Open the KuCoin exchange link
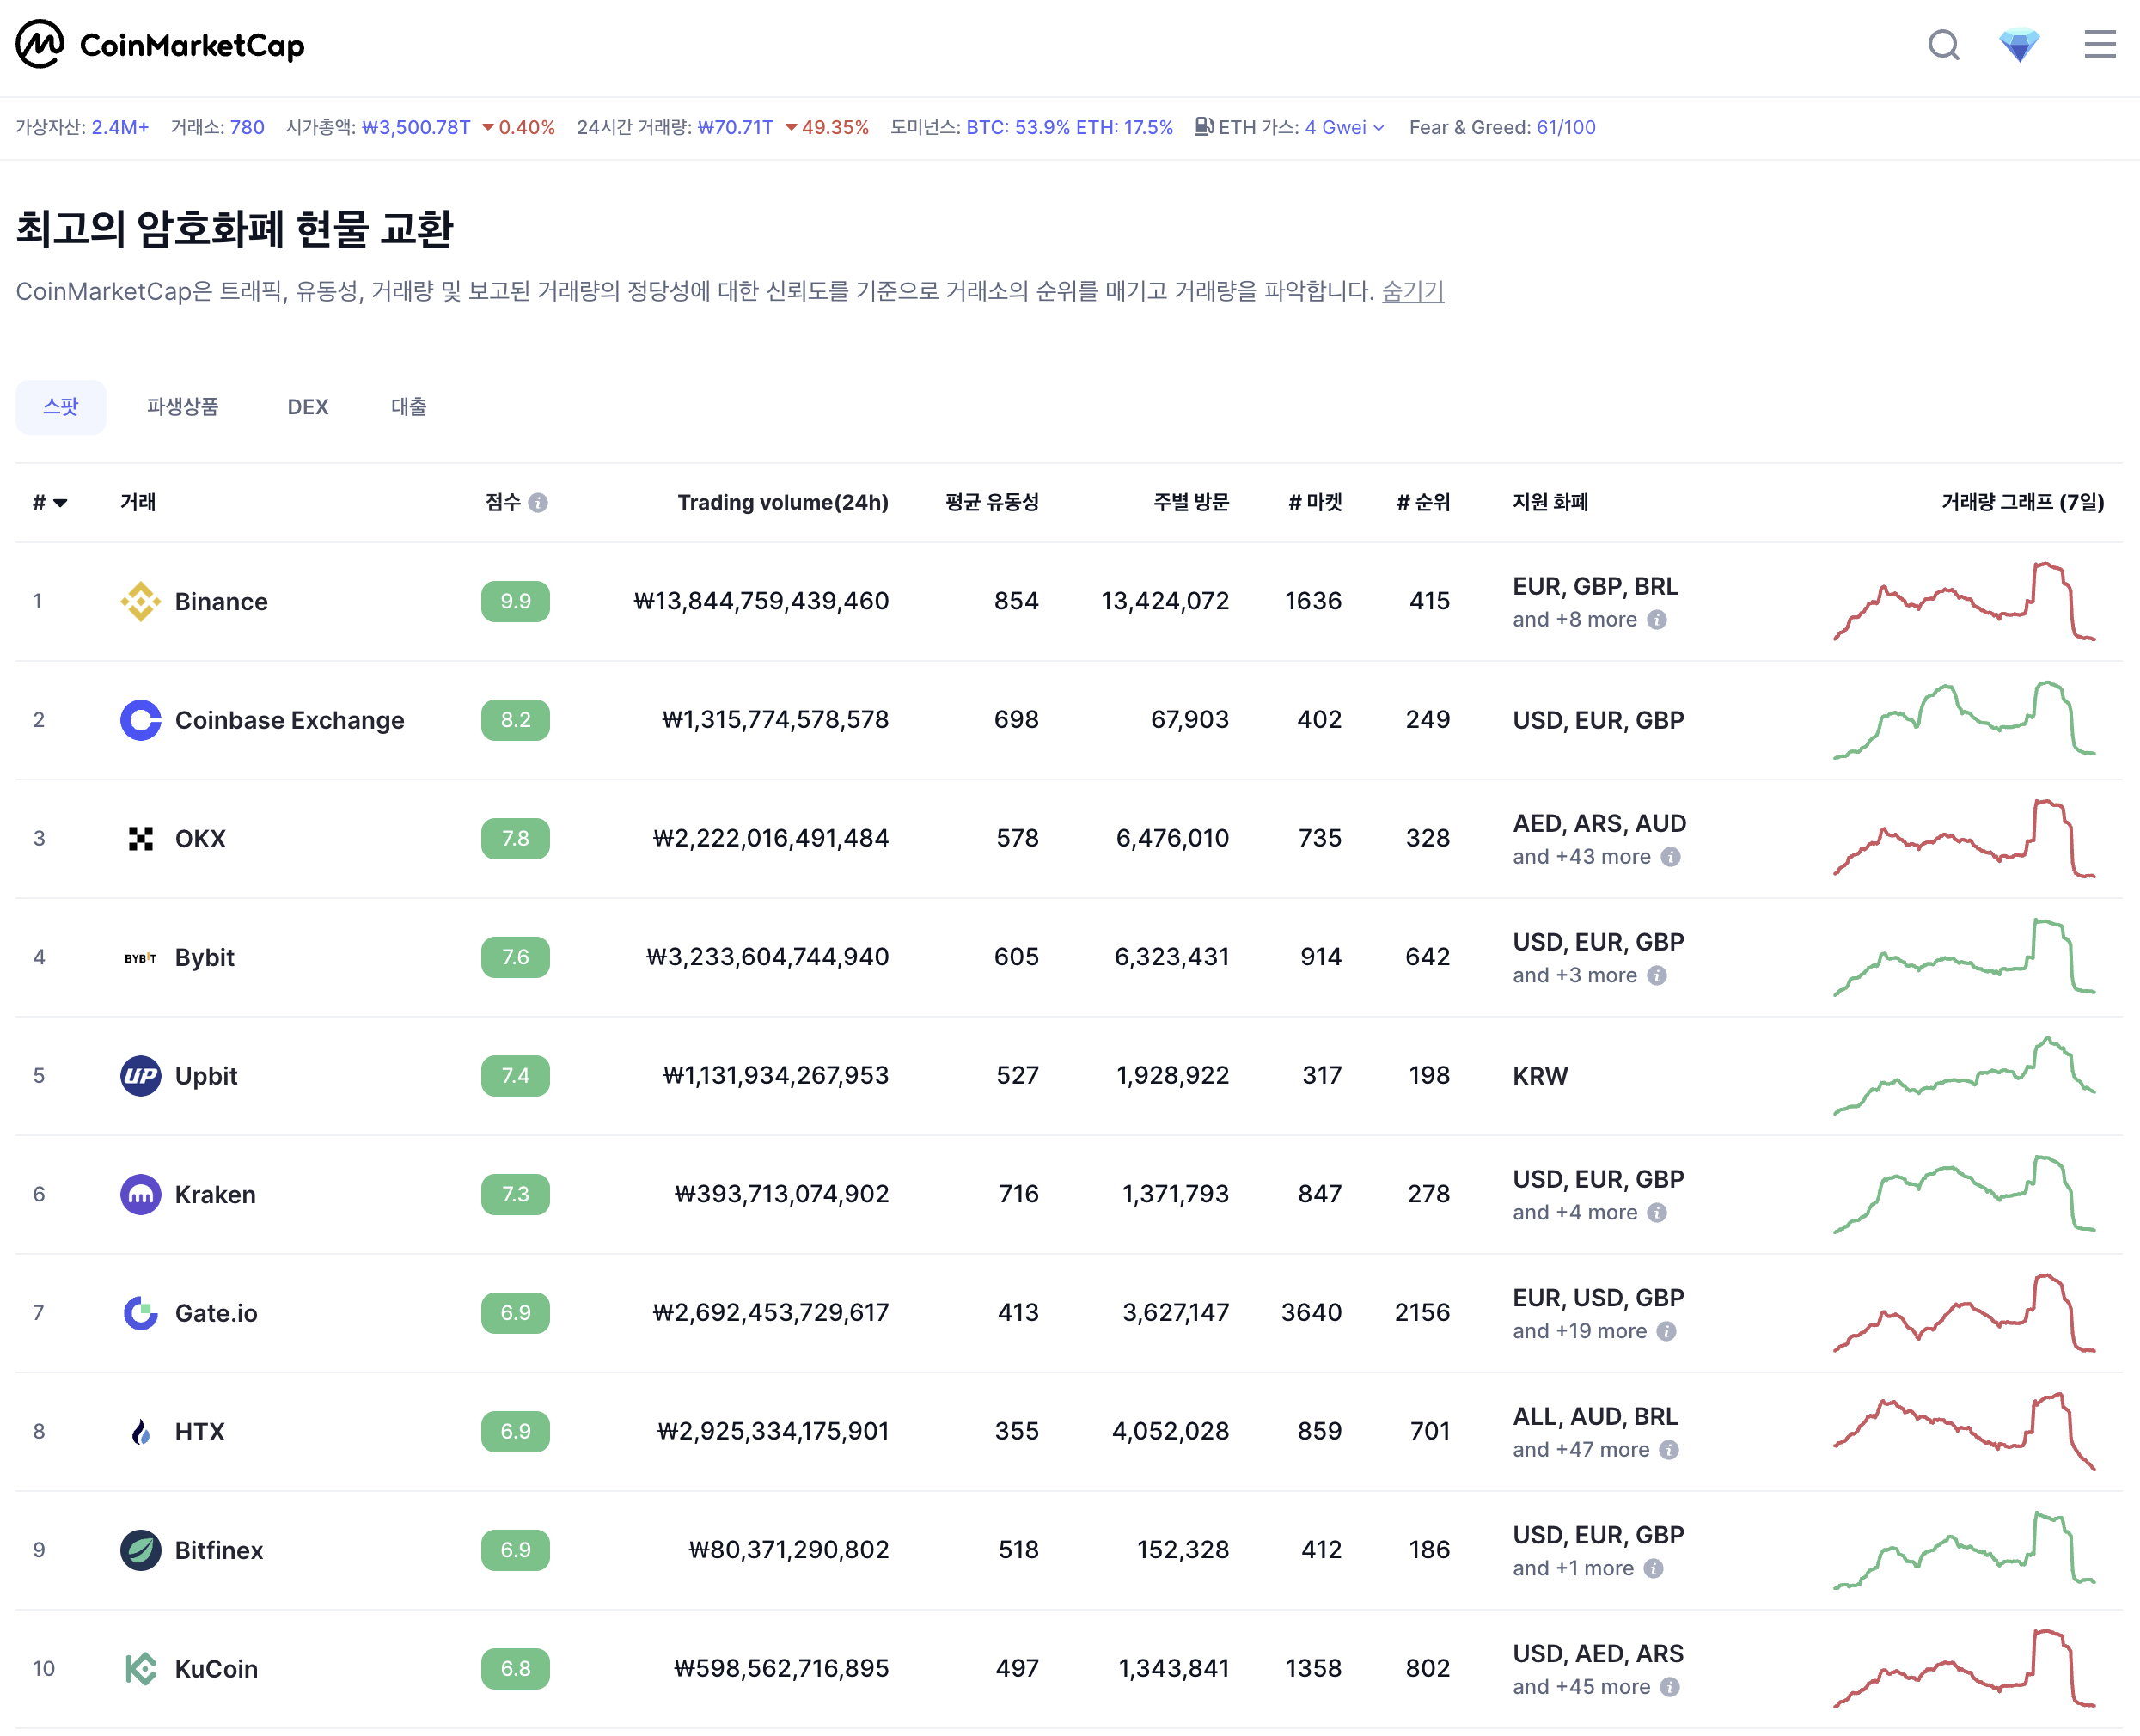The width and height of the screenshot is (2140, 1736). pos(216,1668)
